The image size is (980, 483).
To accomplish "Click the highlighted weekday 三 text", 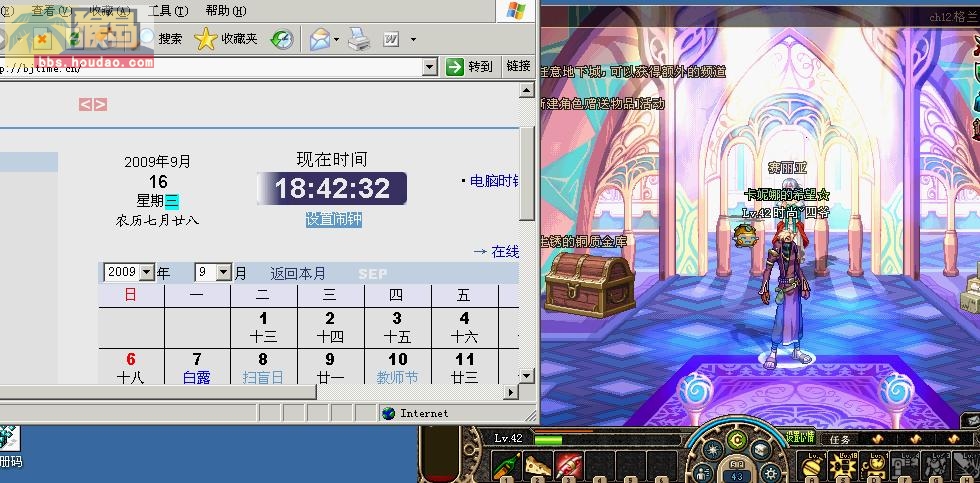I will point(172,201).
